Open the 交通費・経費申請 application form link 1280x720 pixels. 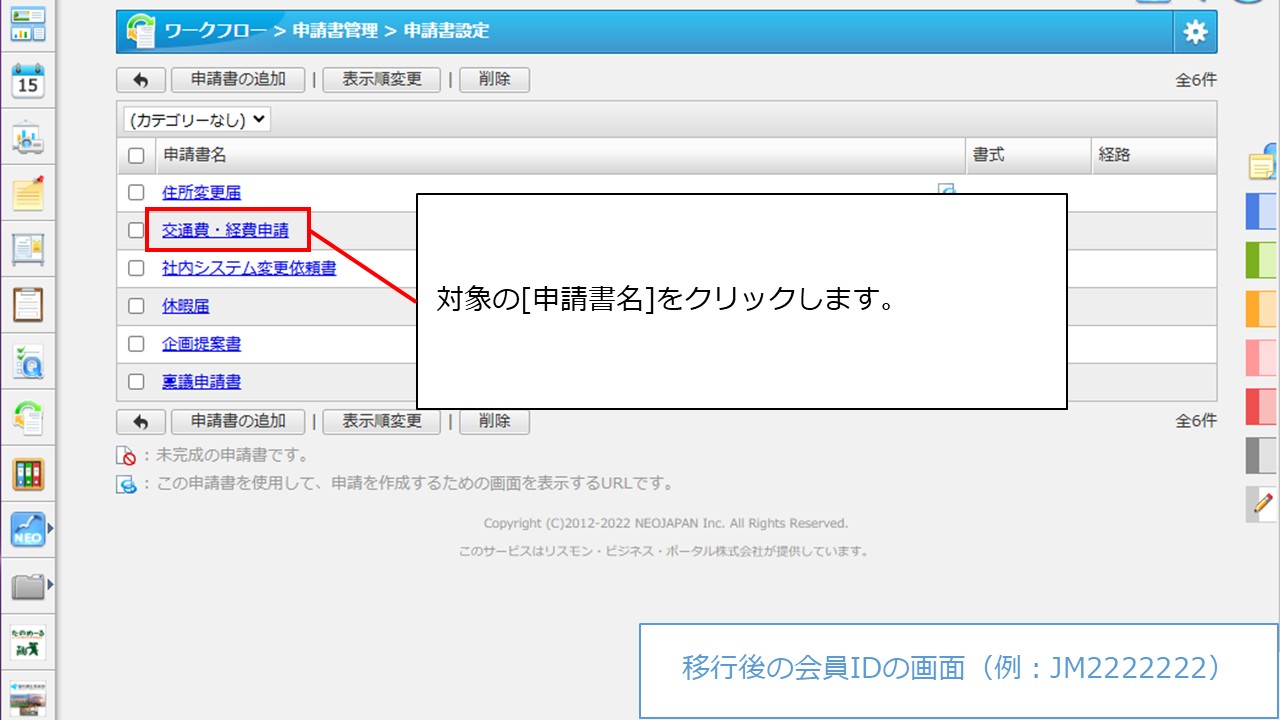tap(225, 231)
